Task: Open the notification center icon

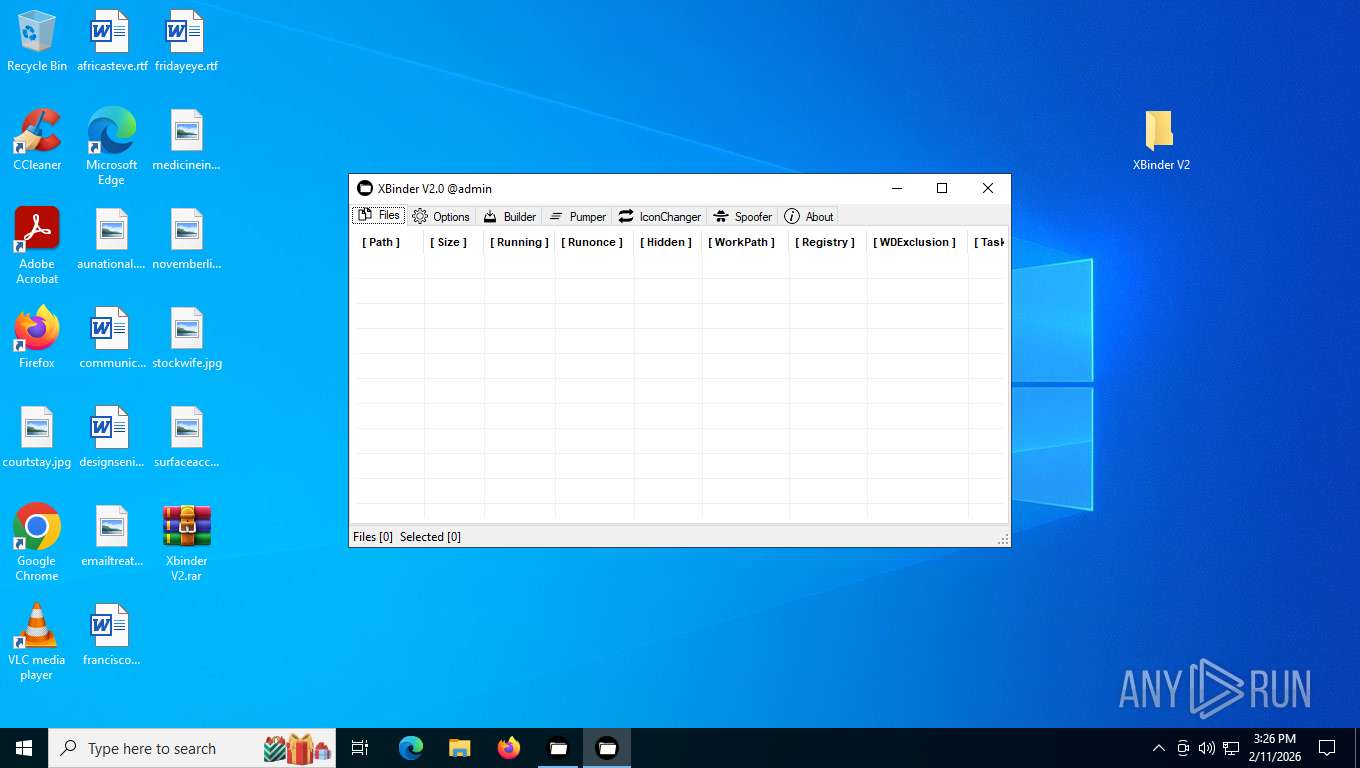Action: click(x=1327, y=748)
